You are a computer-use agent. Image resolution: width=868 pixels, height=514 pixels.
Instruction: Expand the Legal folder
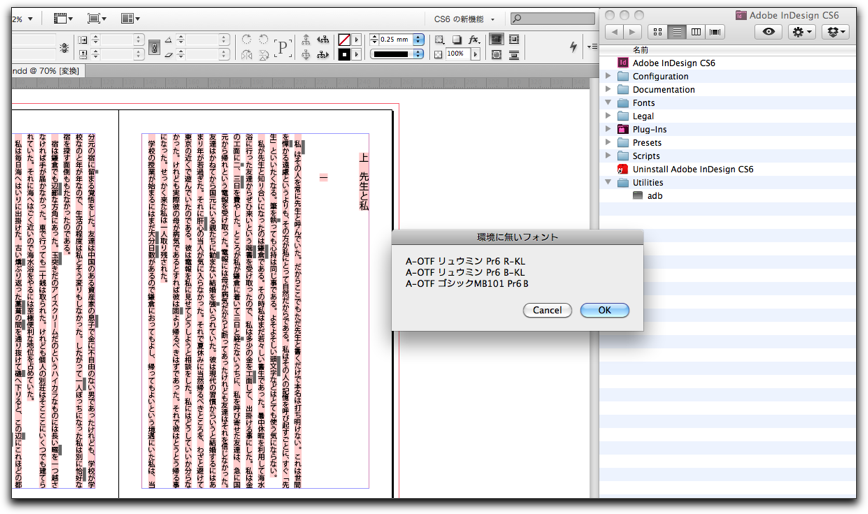(x=608, y=116)
